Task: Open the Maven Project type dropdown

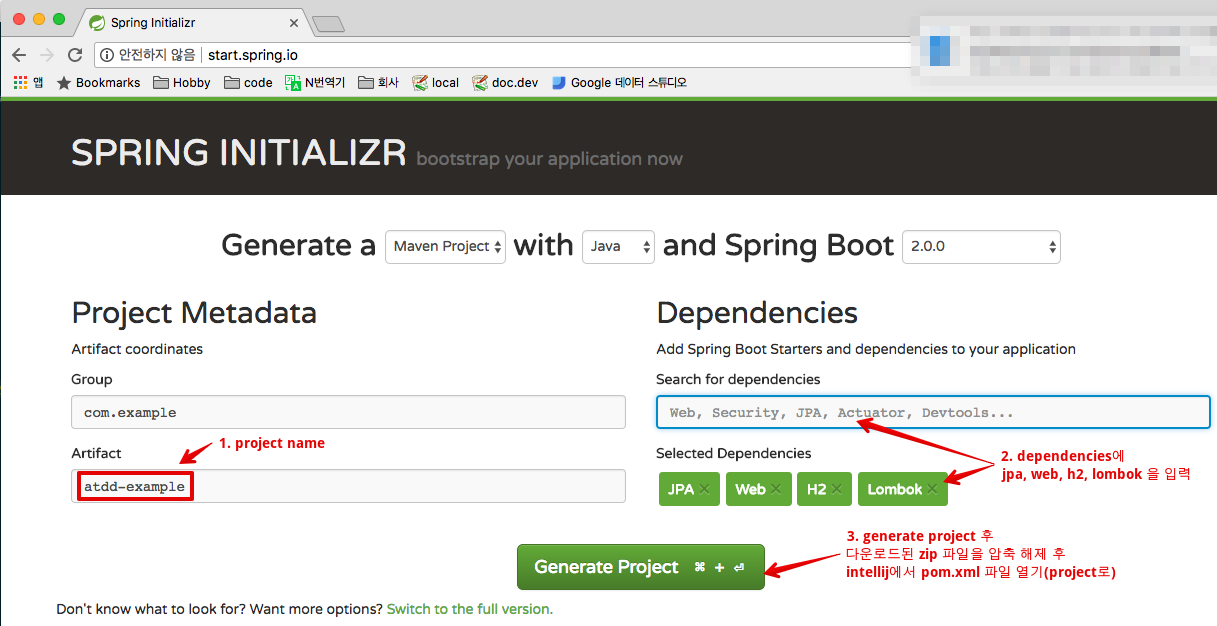Action: coord(445,246)
